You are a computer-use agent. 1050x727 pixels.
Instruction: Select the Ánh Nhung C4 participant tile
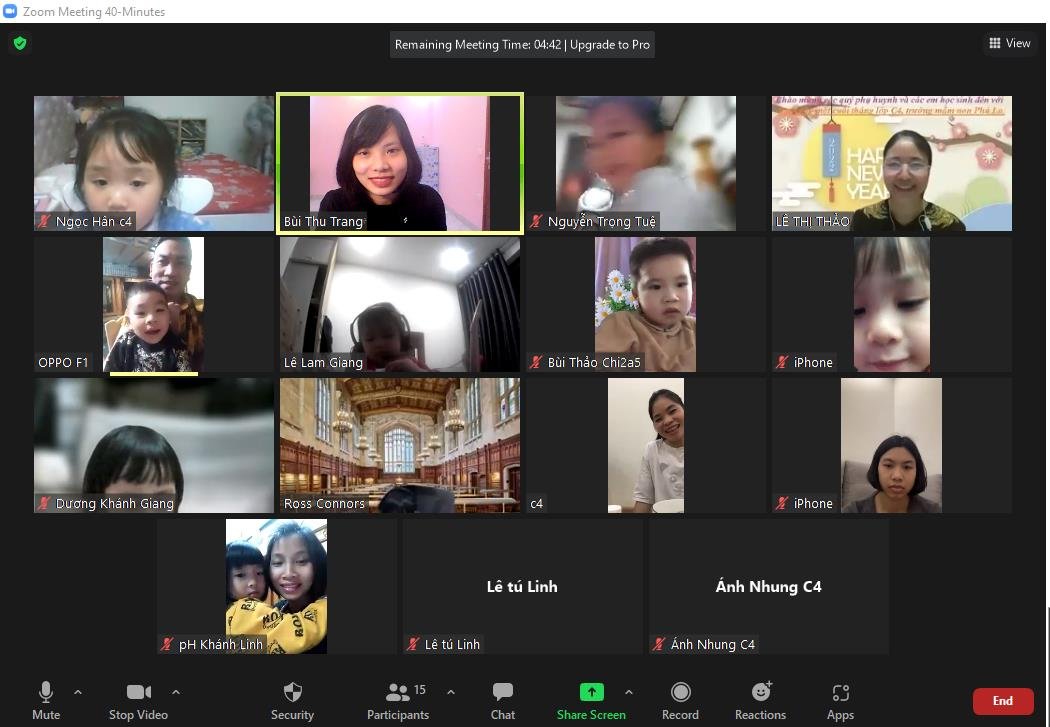tap(768, 586)
